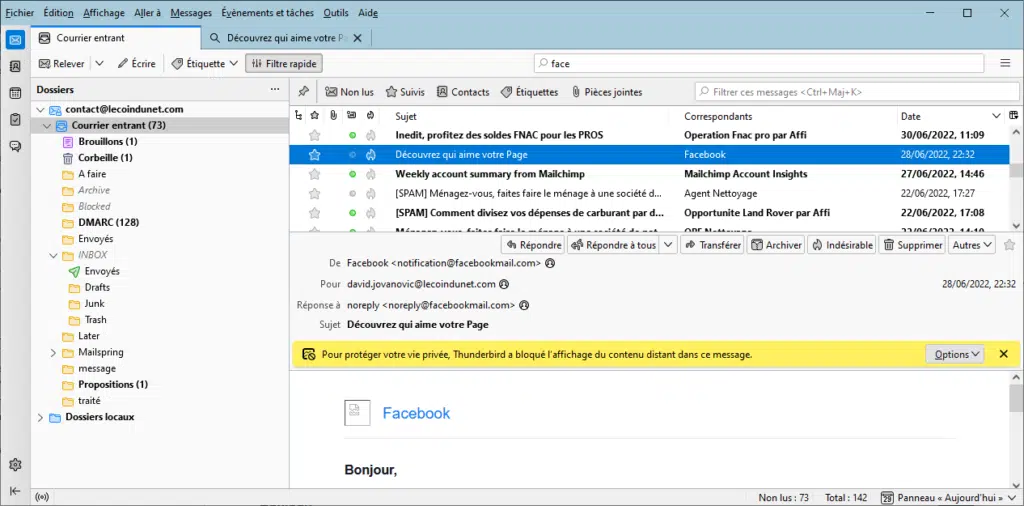Open Répondre à tous dropdown arrow
Image resolution: width=1024 pixels, height=506 pixels.
(x=667, y=245)
